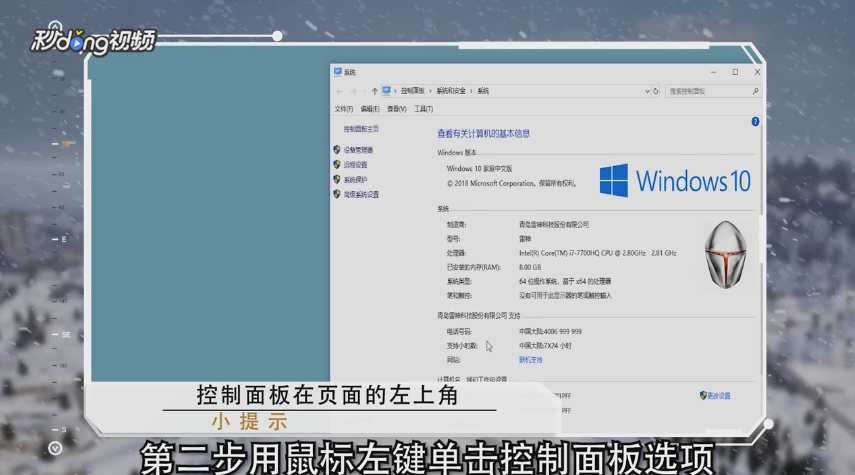Click the Windows 10 家庭中文版 edition text

pos(479,169)
